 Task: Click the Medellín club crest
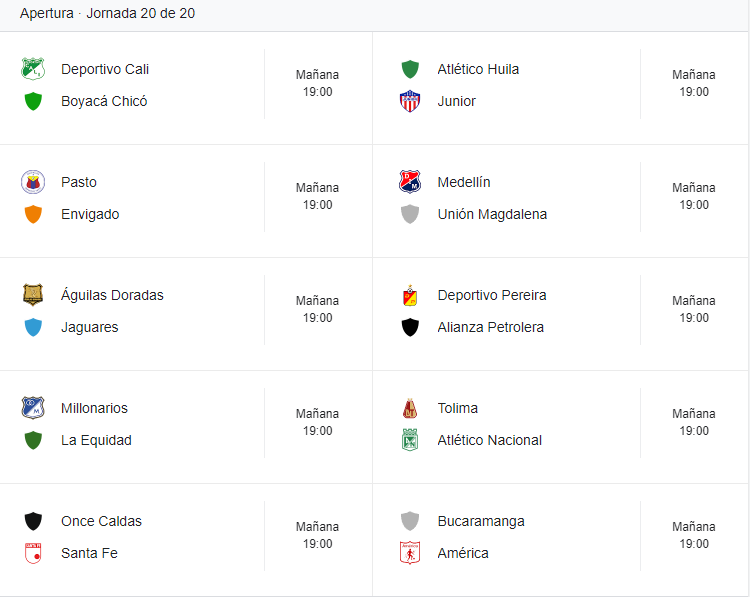coord(410,182)
